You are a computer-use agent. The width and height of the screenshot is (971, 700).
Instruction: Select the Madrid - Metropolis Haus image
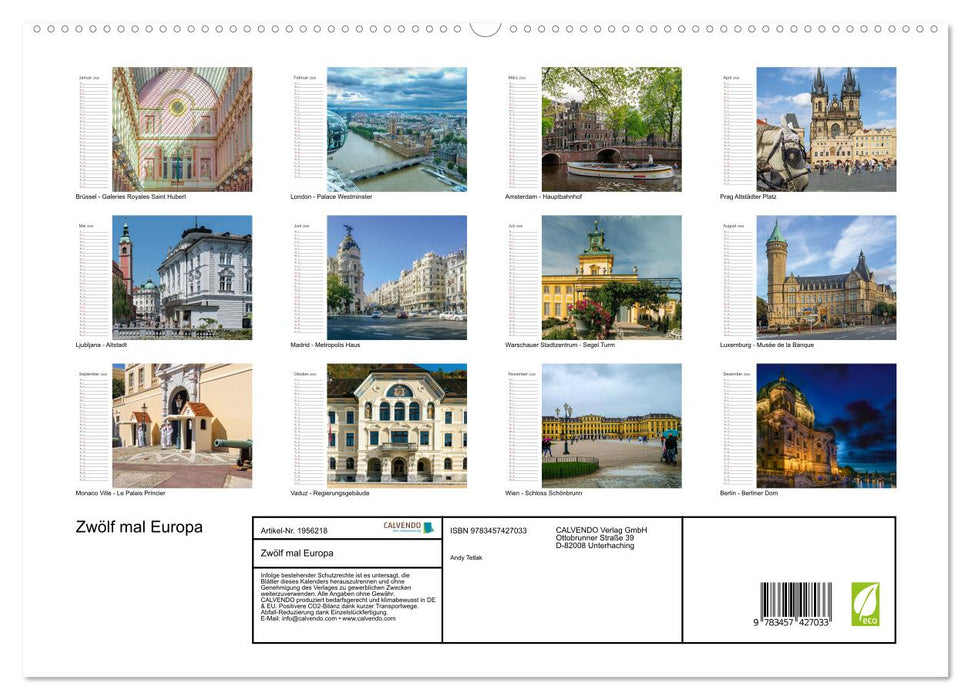click(398, 276)
